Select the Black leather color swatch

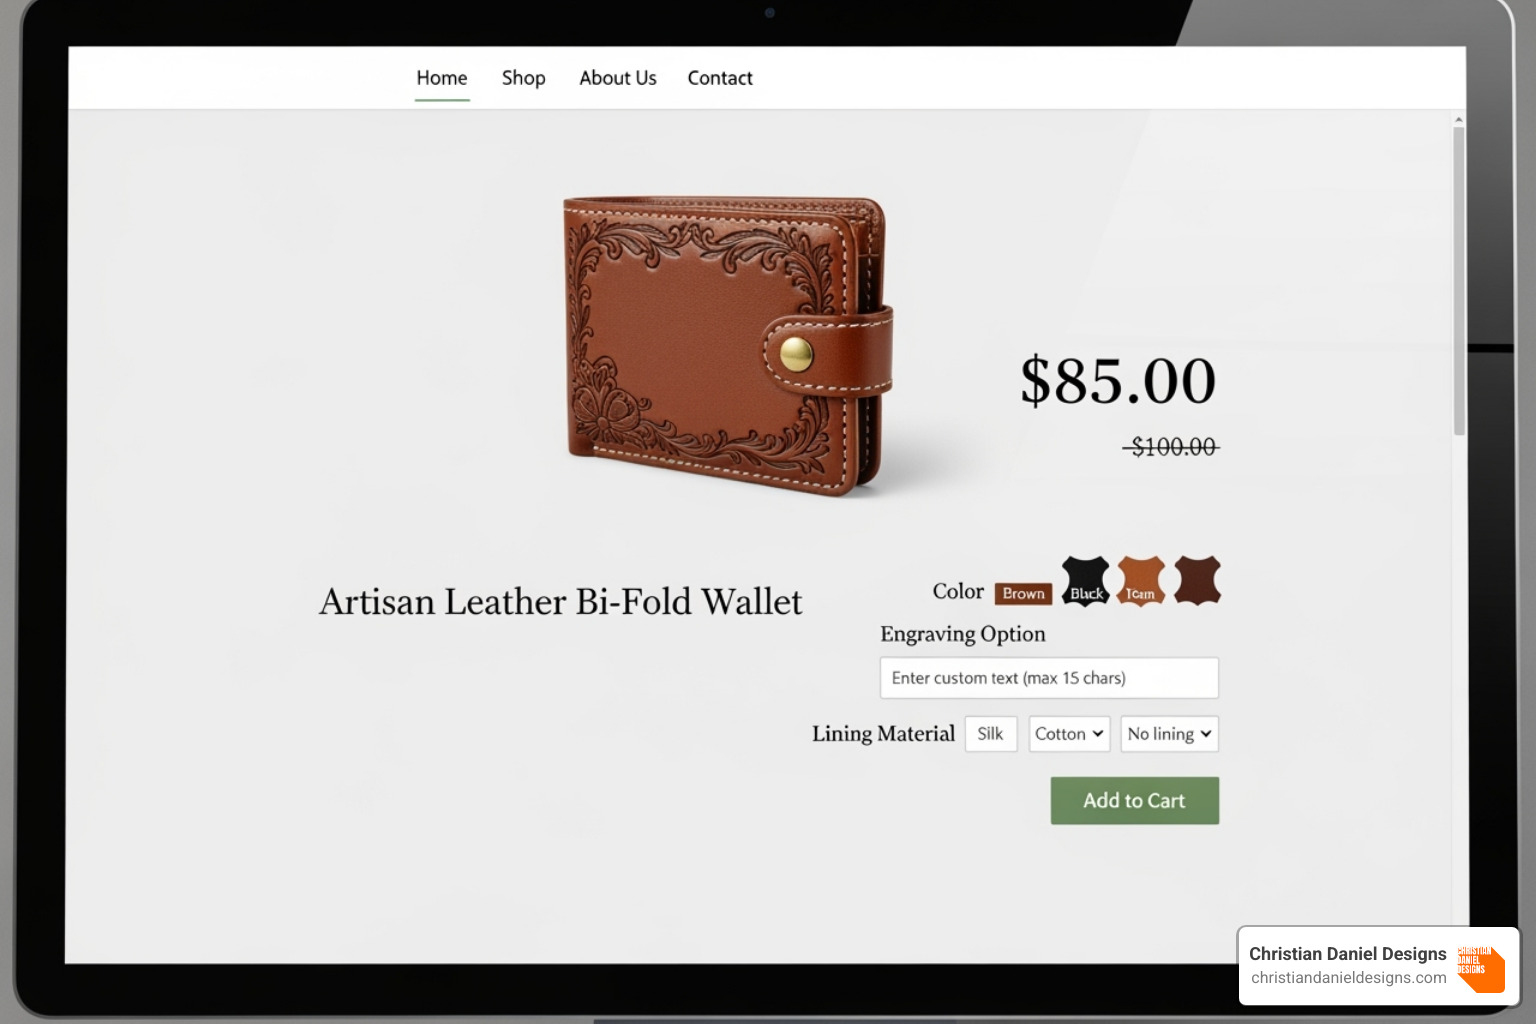1086,581
